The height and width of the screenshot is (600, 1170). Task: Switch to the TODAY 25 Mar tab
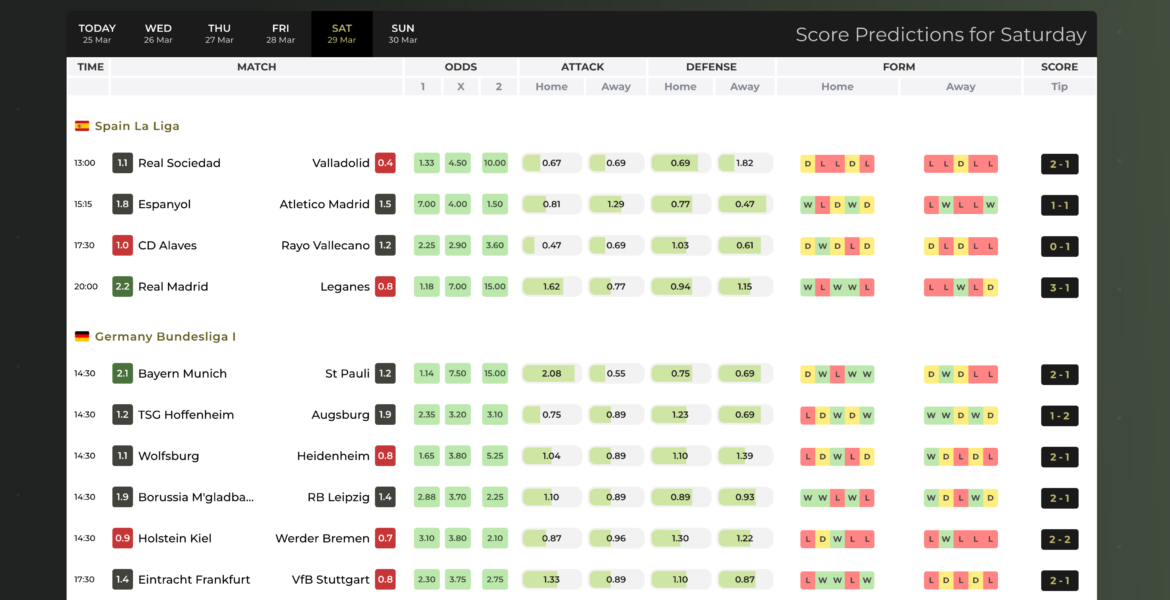(x=97, y=34)
